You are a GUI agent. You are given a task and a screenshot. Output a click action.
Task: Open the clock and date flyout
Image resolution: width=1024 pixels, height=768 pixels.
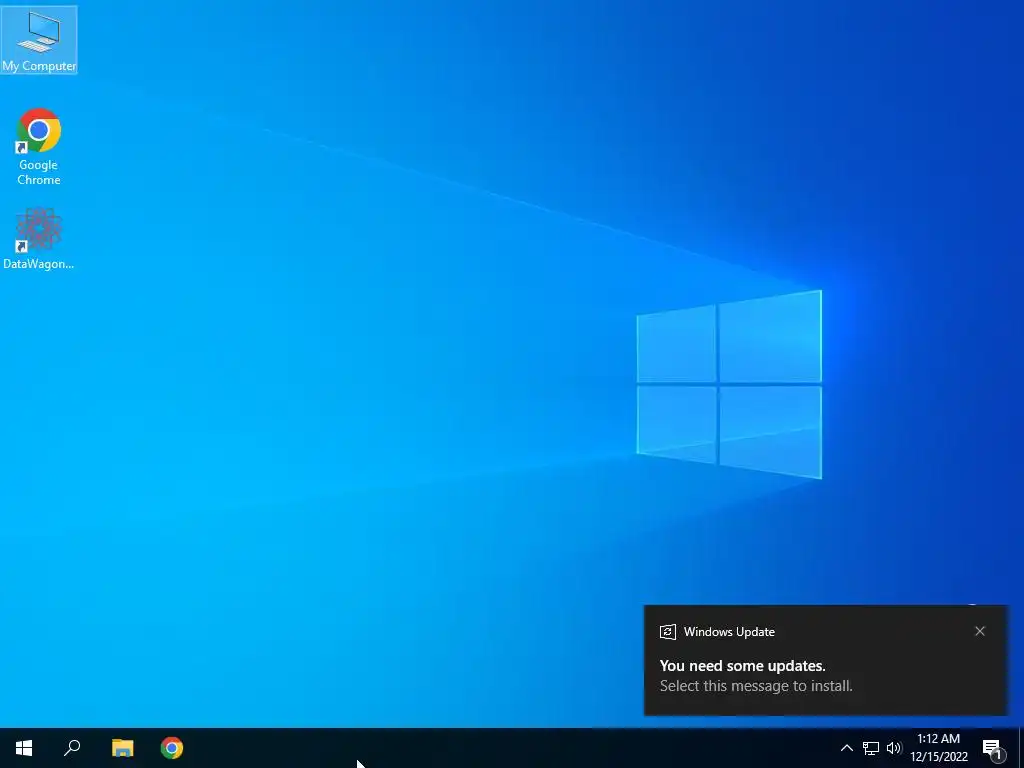coord(938,748)
